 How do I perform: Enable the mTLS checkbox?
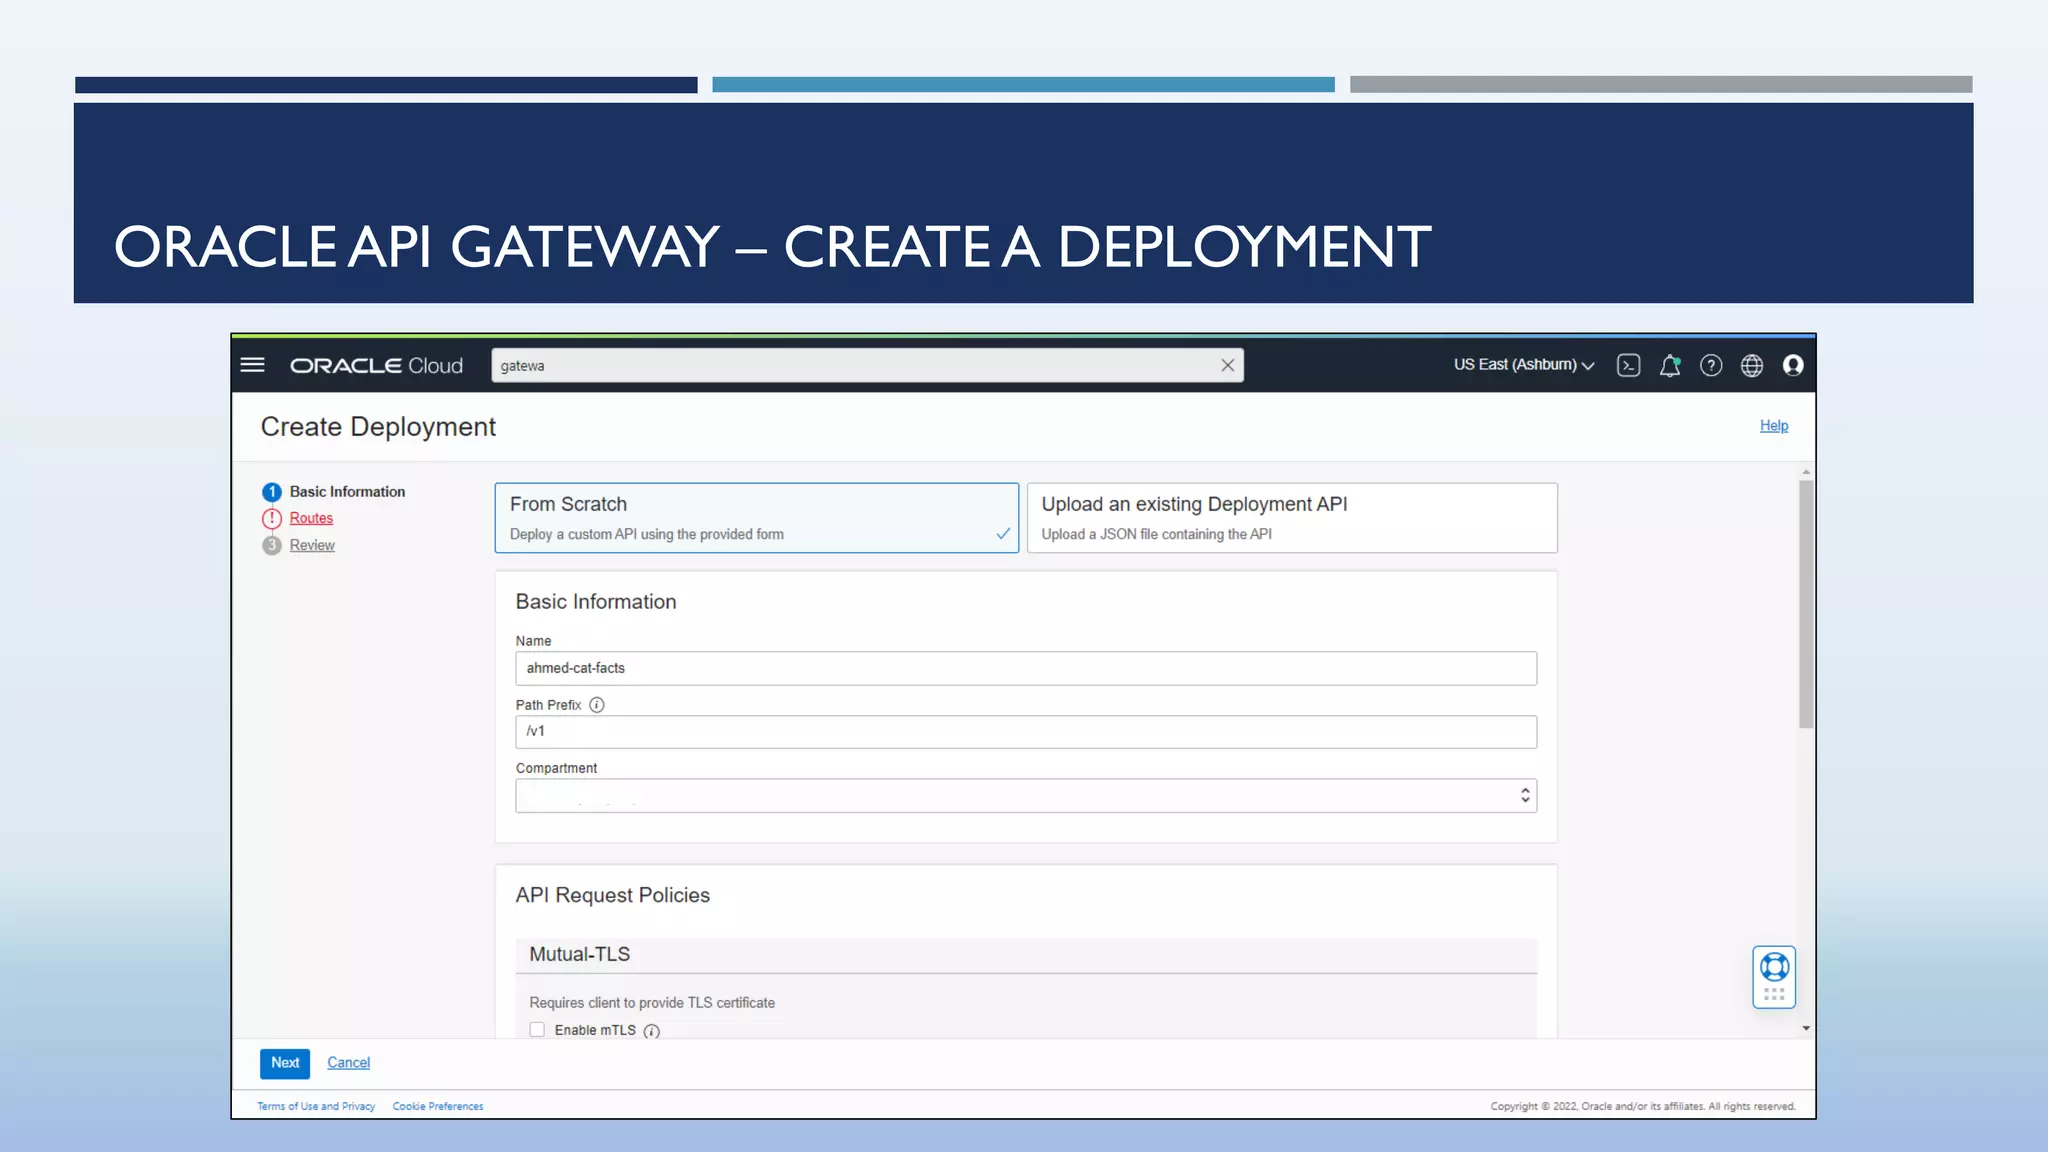pos(537,1030)
